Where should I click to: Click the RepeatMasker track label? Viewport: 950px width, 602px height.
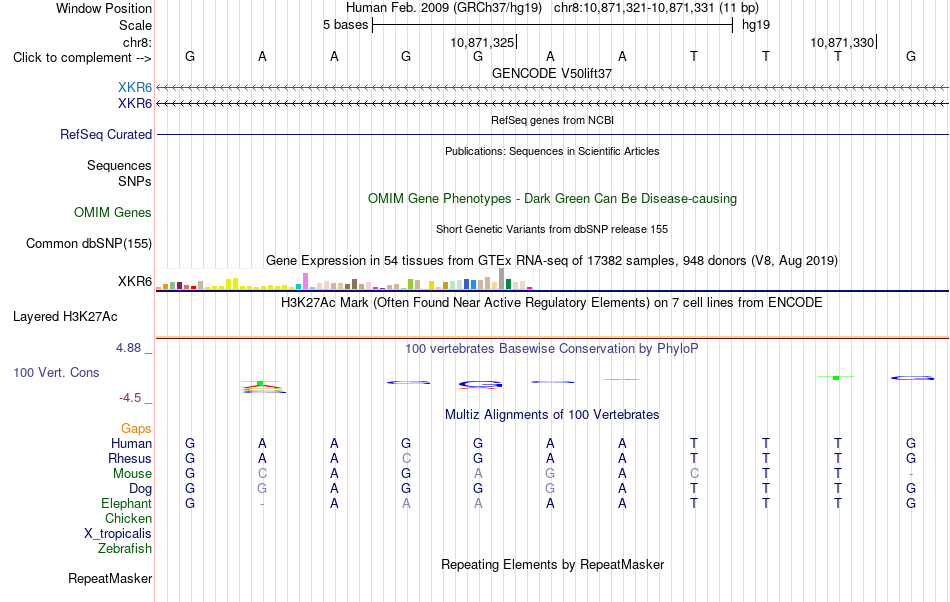tap(110, 578)
